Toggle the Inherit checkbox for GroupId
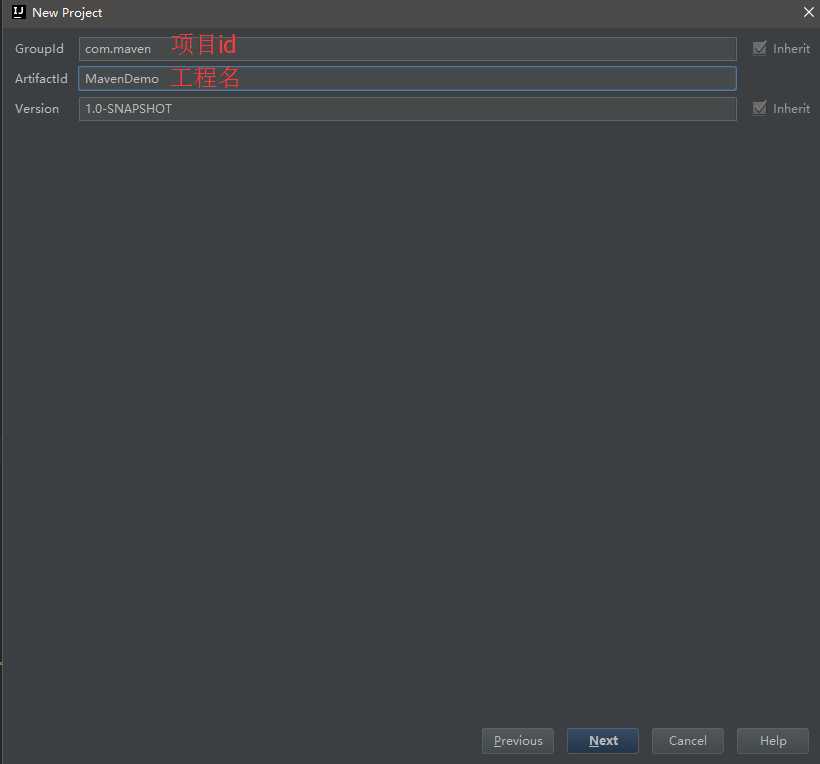Image resolution: width=820 pixels, height=764 pixels. 759,48
